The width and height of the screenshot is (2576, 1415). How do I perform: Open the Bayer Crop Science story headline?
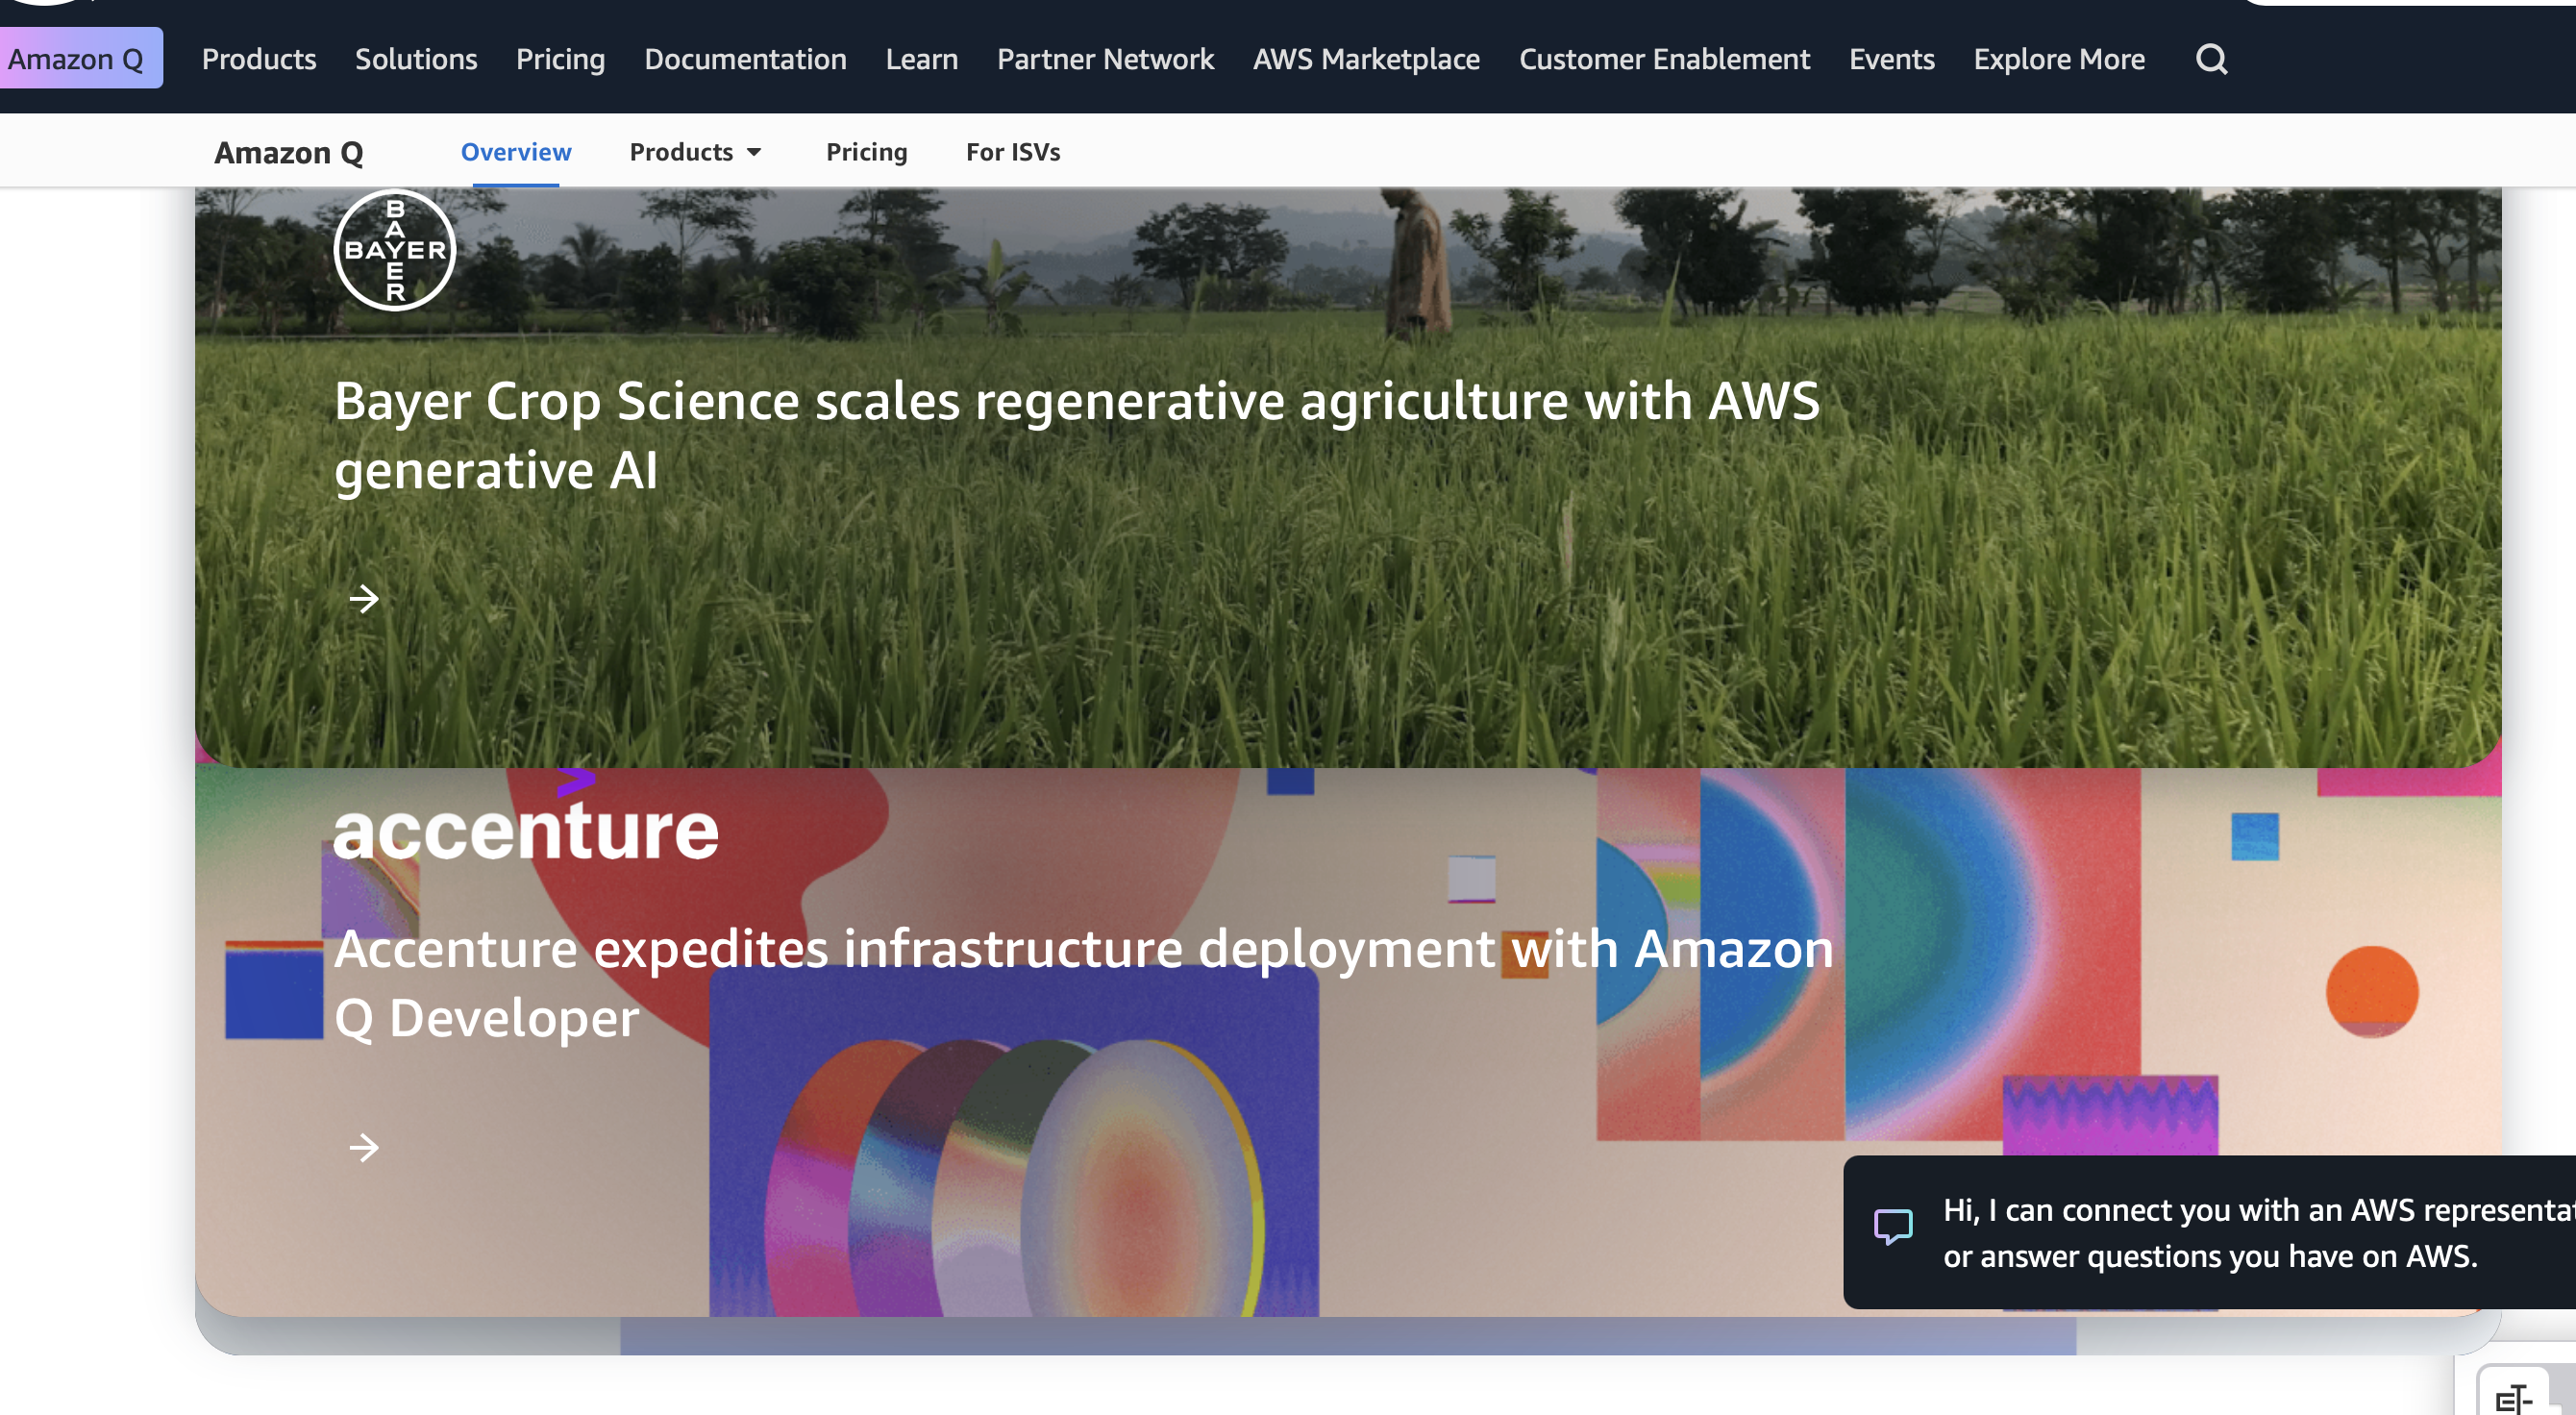point(1077,435)
